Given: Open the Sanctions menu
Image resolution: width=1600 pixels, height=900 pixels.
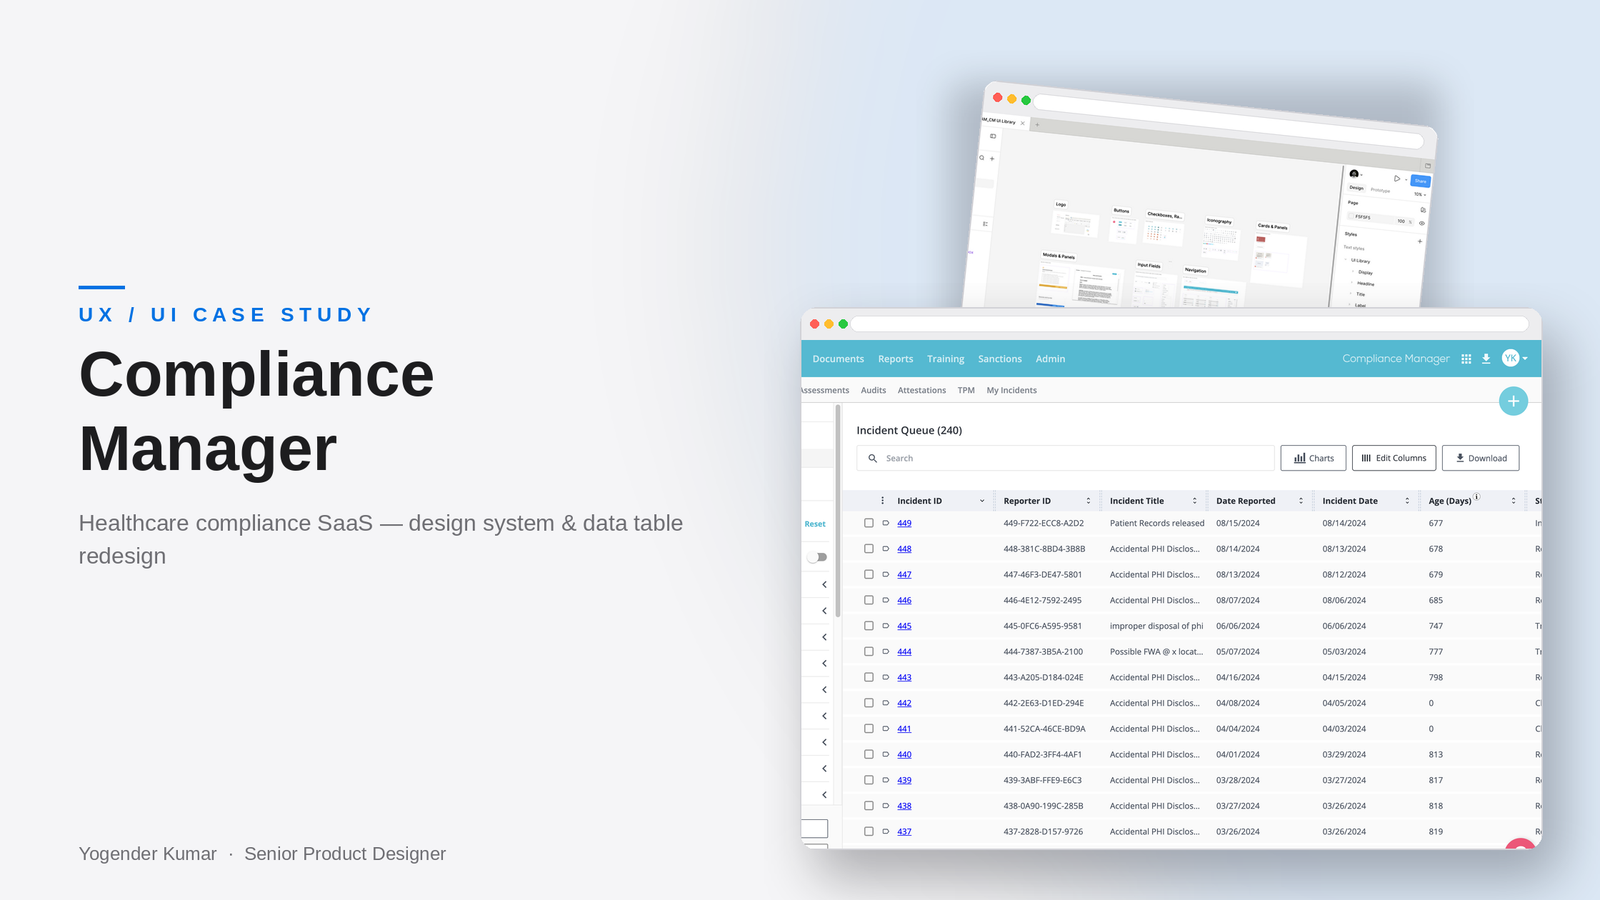Looking at the screenshot, I should (x=1000, y=359).
